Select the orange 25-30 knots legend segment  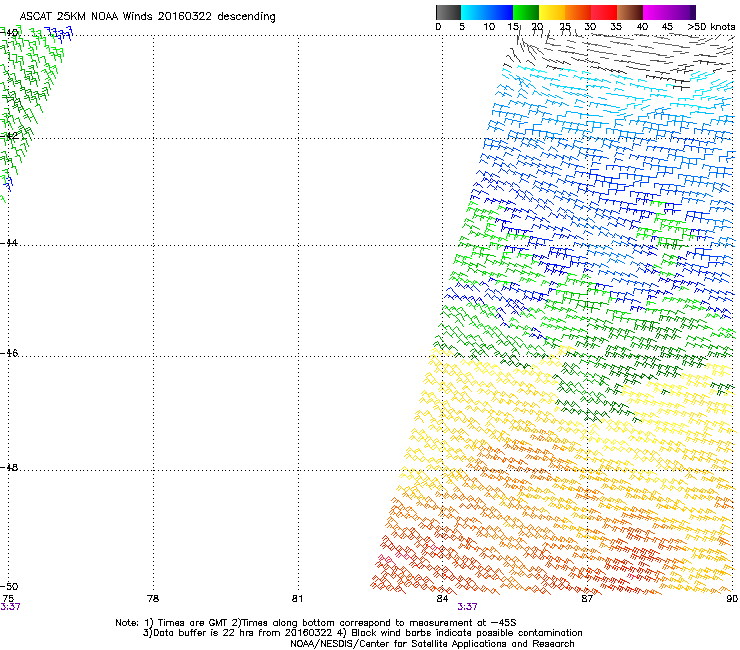[578, 12]
